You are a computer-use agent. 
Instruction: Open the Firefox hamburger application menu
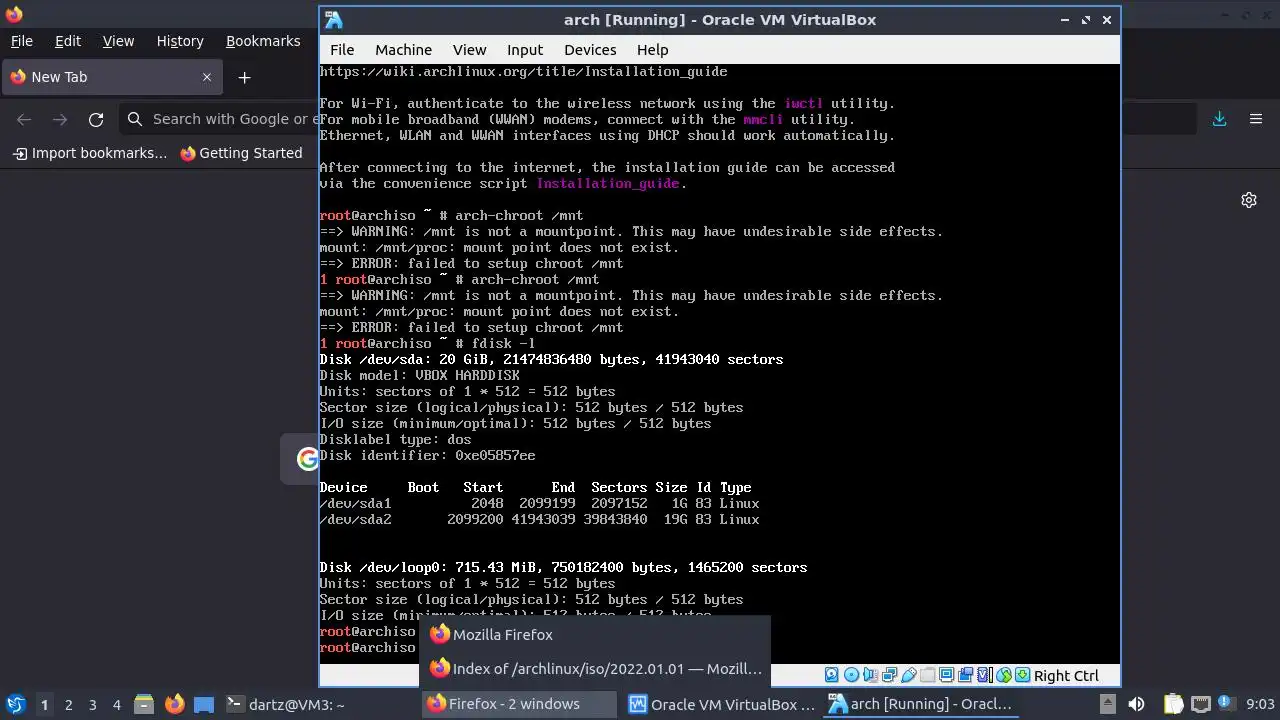click(x=1256, y=119)
